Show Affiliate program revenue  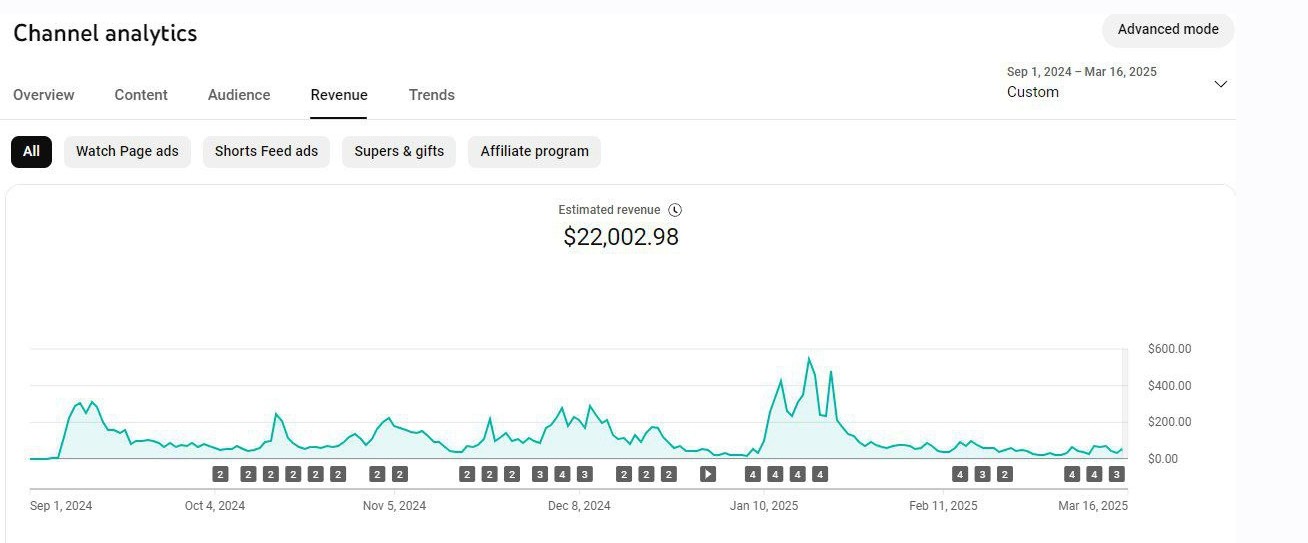point(534,152)
